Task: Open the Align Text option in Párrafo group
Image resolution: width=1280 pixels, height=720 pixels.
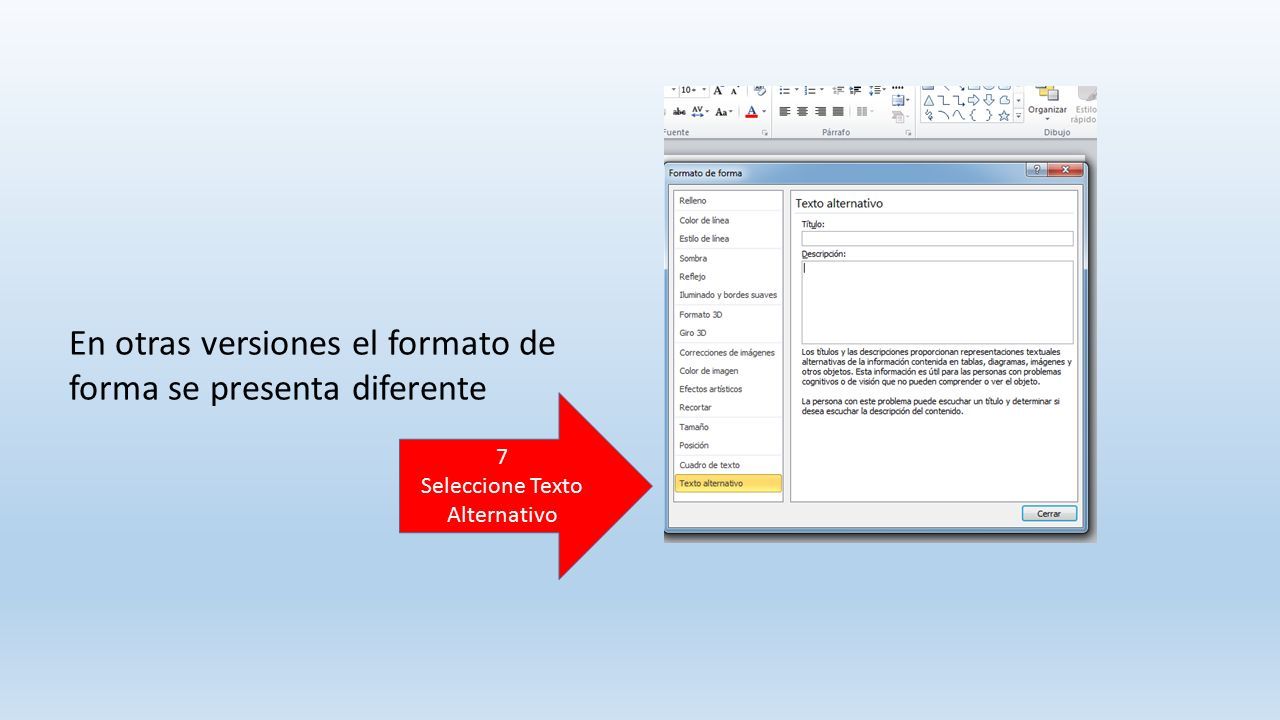Action: coord(900,101)
